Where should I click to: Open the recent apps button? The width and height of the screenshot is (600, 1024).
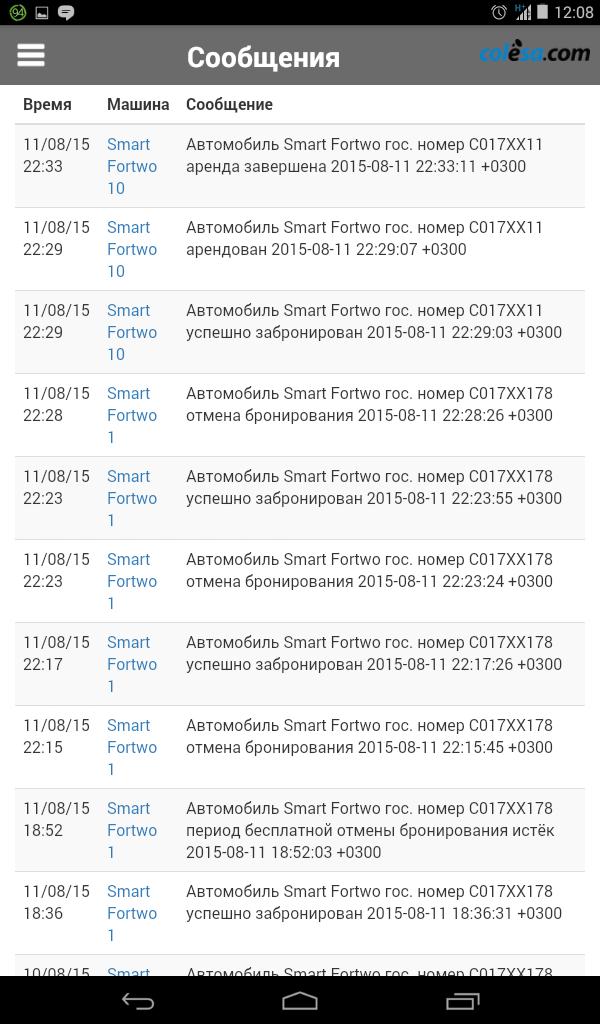[x=462, y=1000]
